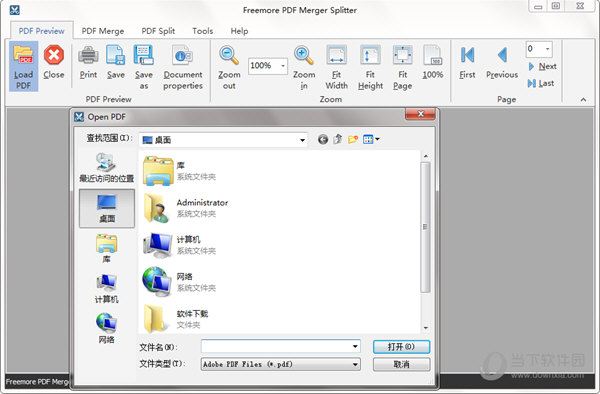Click the file list scrollbar thumb
This screenshot has width=600, height=394.
point(425,227)
